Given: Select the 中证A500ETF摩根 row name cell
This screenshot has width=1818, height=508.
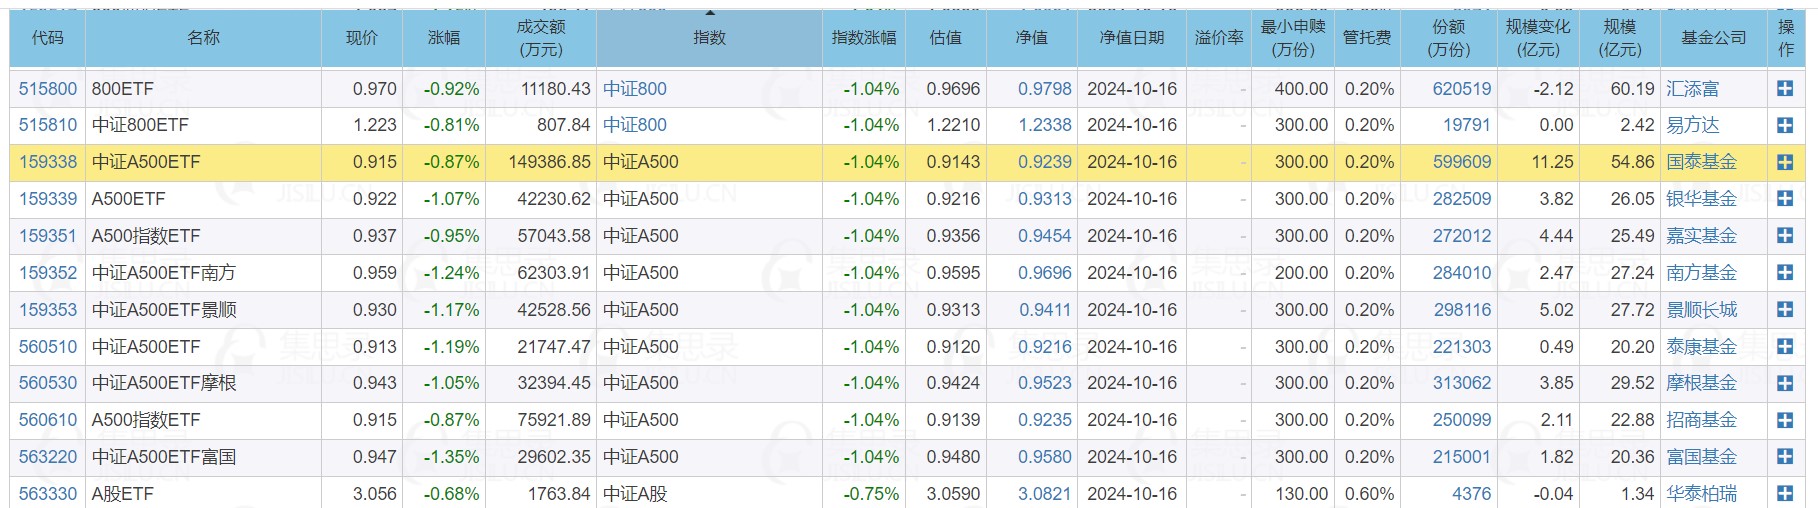Looking at the screenshot, I should (203, 383).
